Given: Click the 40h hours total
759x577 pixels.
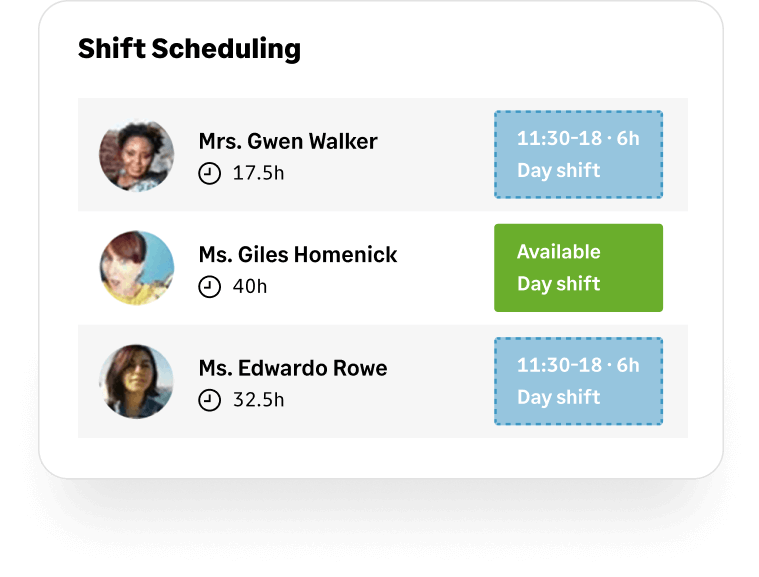Looking at the screenshot, I should (x=250, y=287).
